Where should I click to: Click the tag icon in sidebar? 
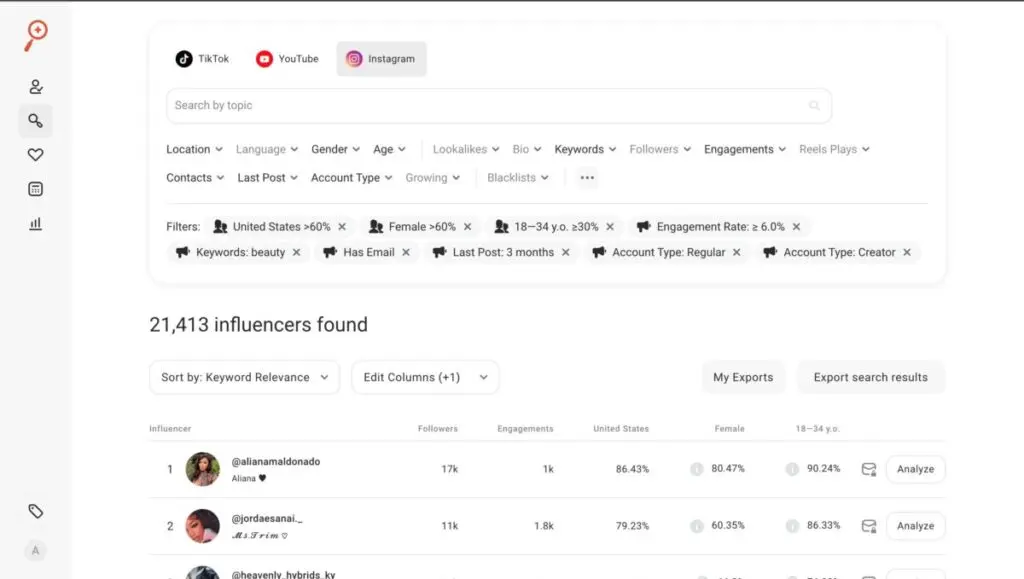click(36, 511)
